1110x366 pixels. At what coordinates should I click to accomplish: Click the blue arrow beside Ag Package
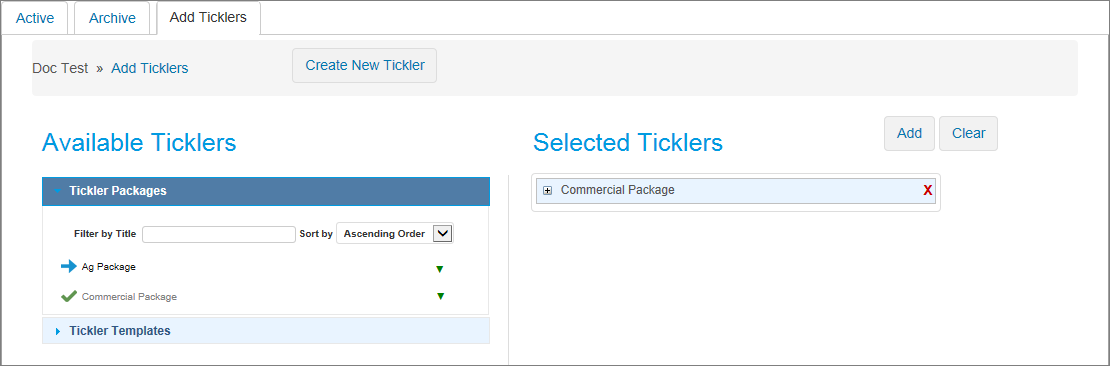pyautogui.click(x=69, y=267)
